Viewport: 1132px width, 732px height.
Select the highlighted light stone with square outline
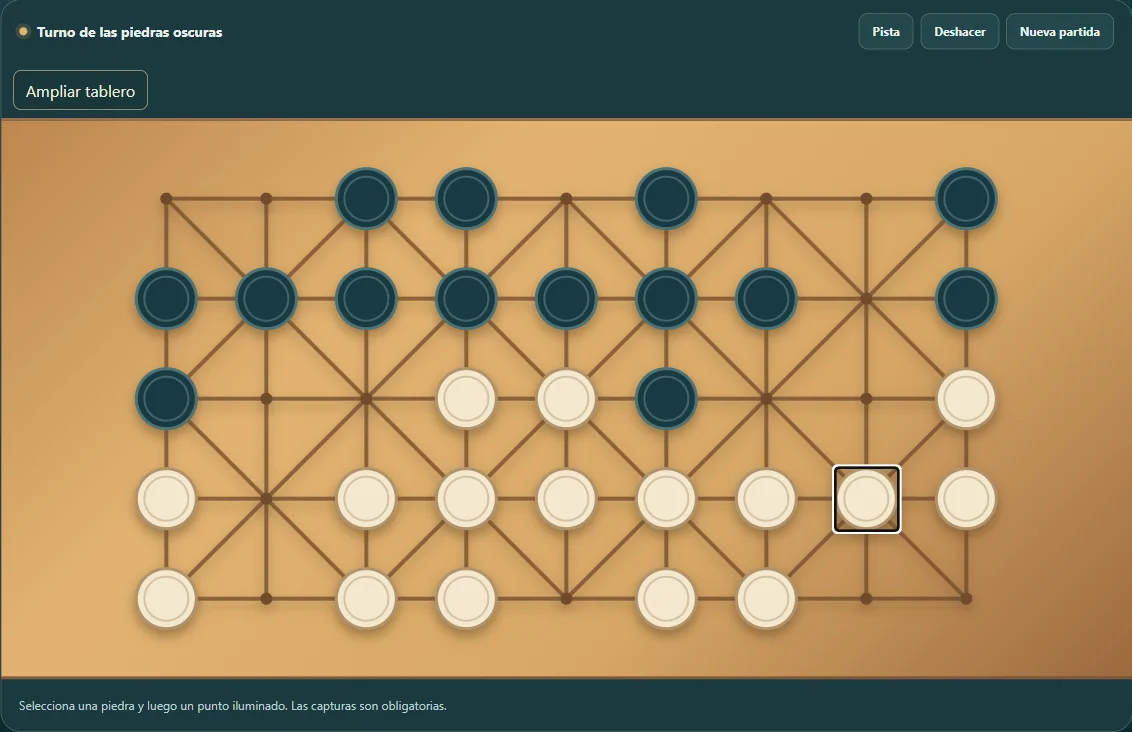[866, 499]
